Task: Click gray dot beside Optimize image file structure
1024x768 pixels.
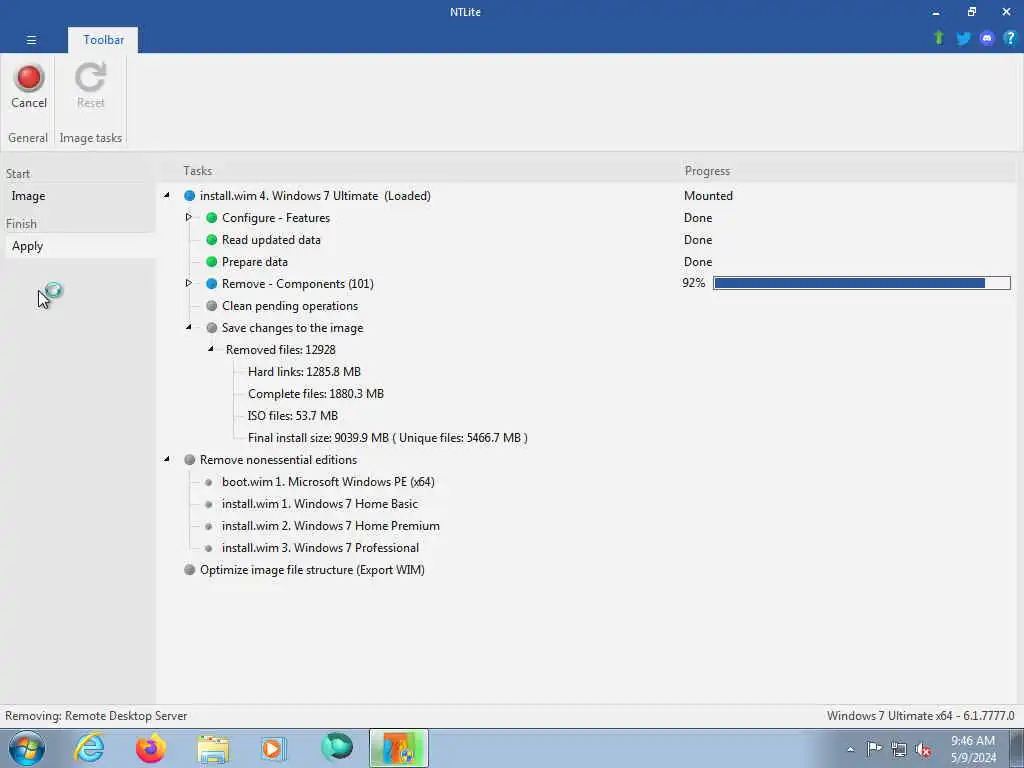Action: [x=189, y=569]
